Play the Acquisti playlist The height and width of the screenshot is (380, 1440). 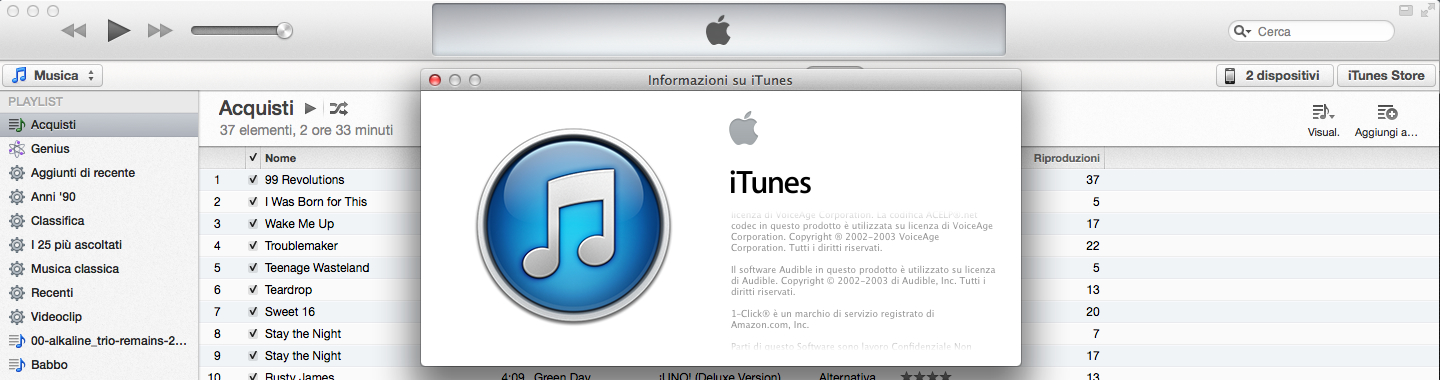pos(311,108)
